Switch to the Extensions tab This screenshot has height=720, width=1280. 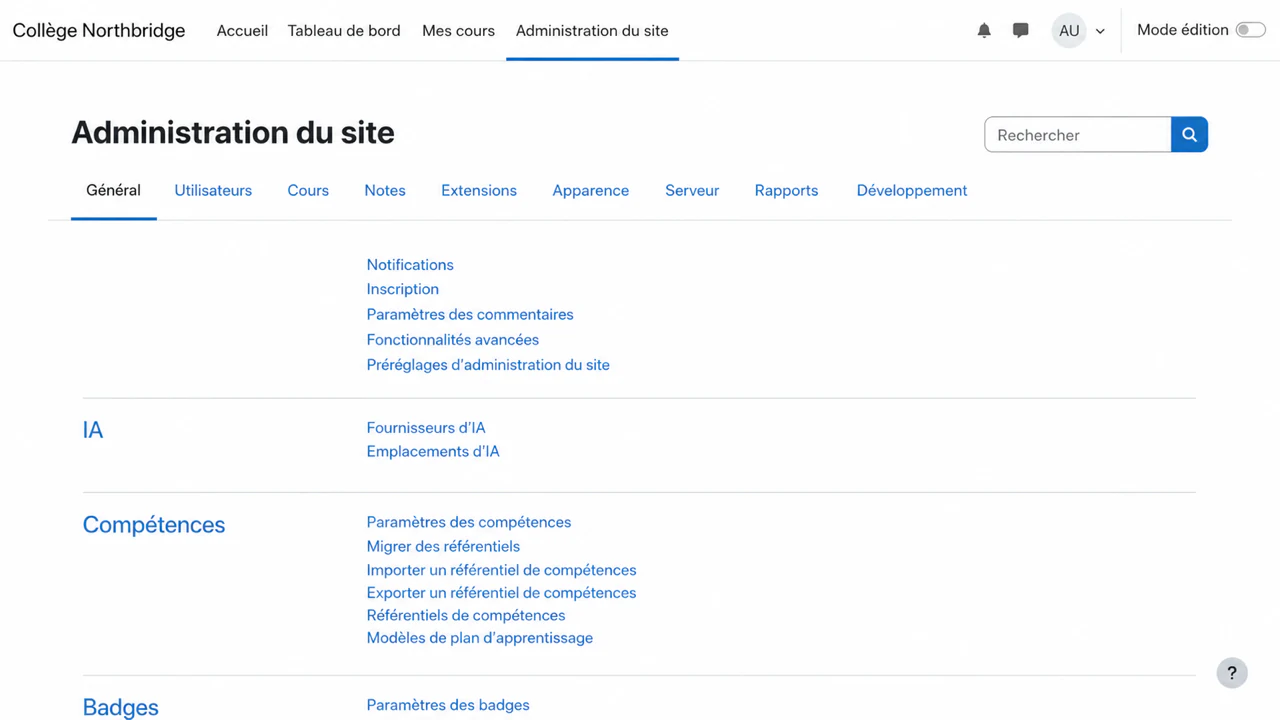tap(479, 190)
